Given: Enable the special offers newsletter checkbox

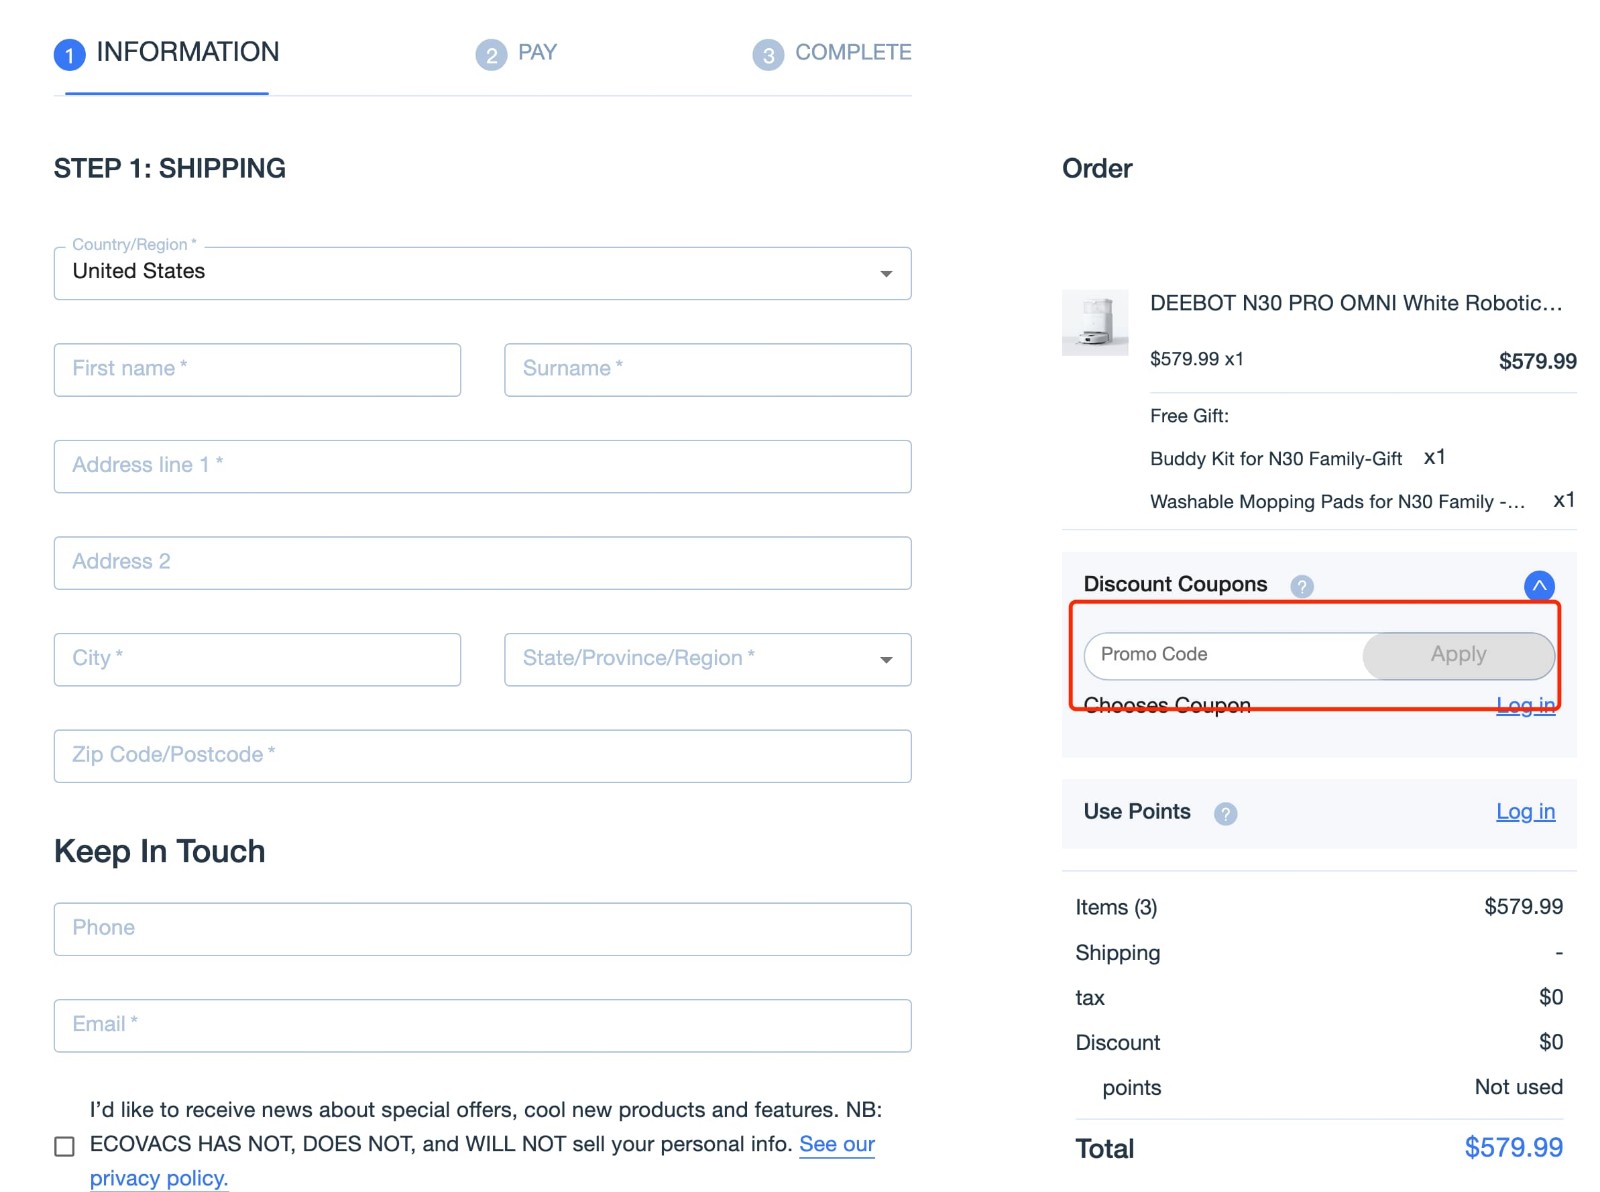Looking at the screenshot, I should (64, 1145).
